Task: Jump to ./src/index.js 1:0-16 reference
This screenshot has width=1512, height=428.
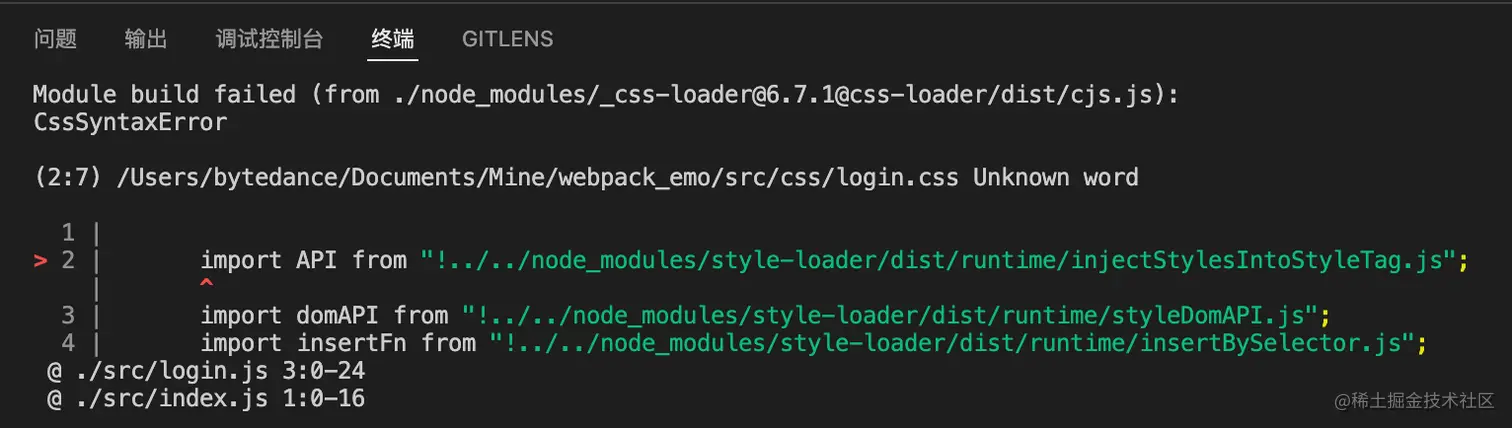Action: (206, 399)
